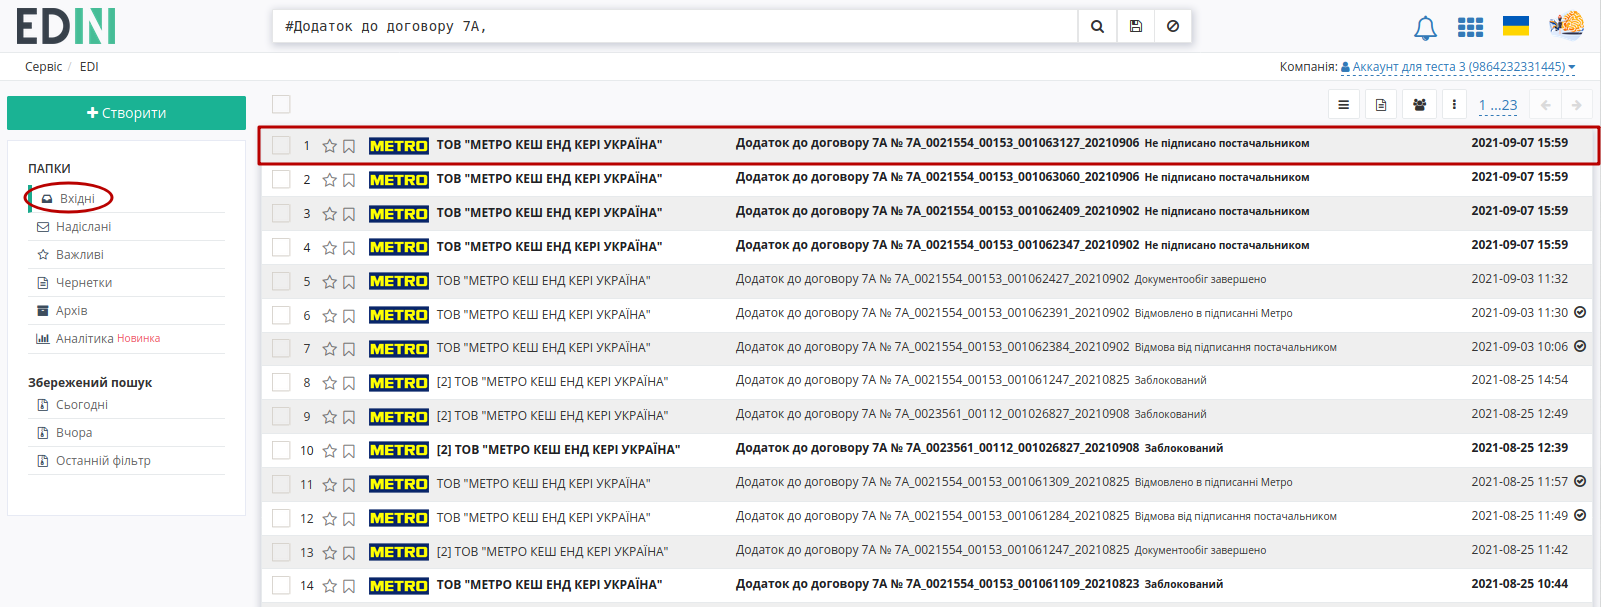Select the checkbox for document row 8
The width and height of the screenshot is (1601, 607).
coord(281,382)
